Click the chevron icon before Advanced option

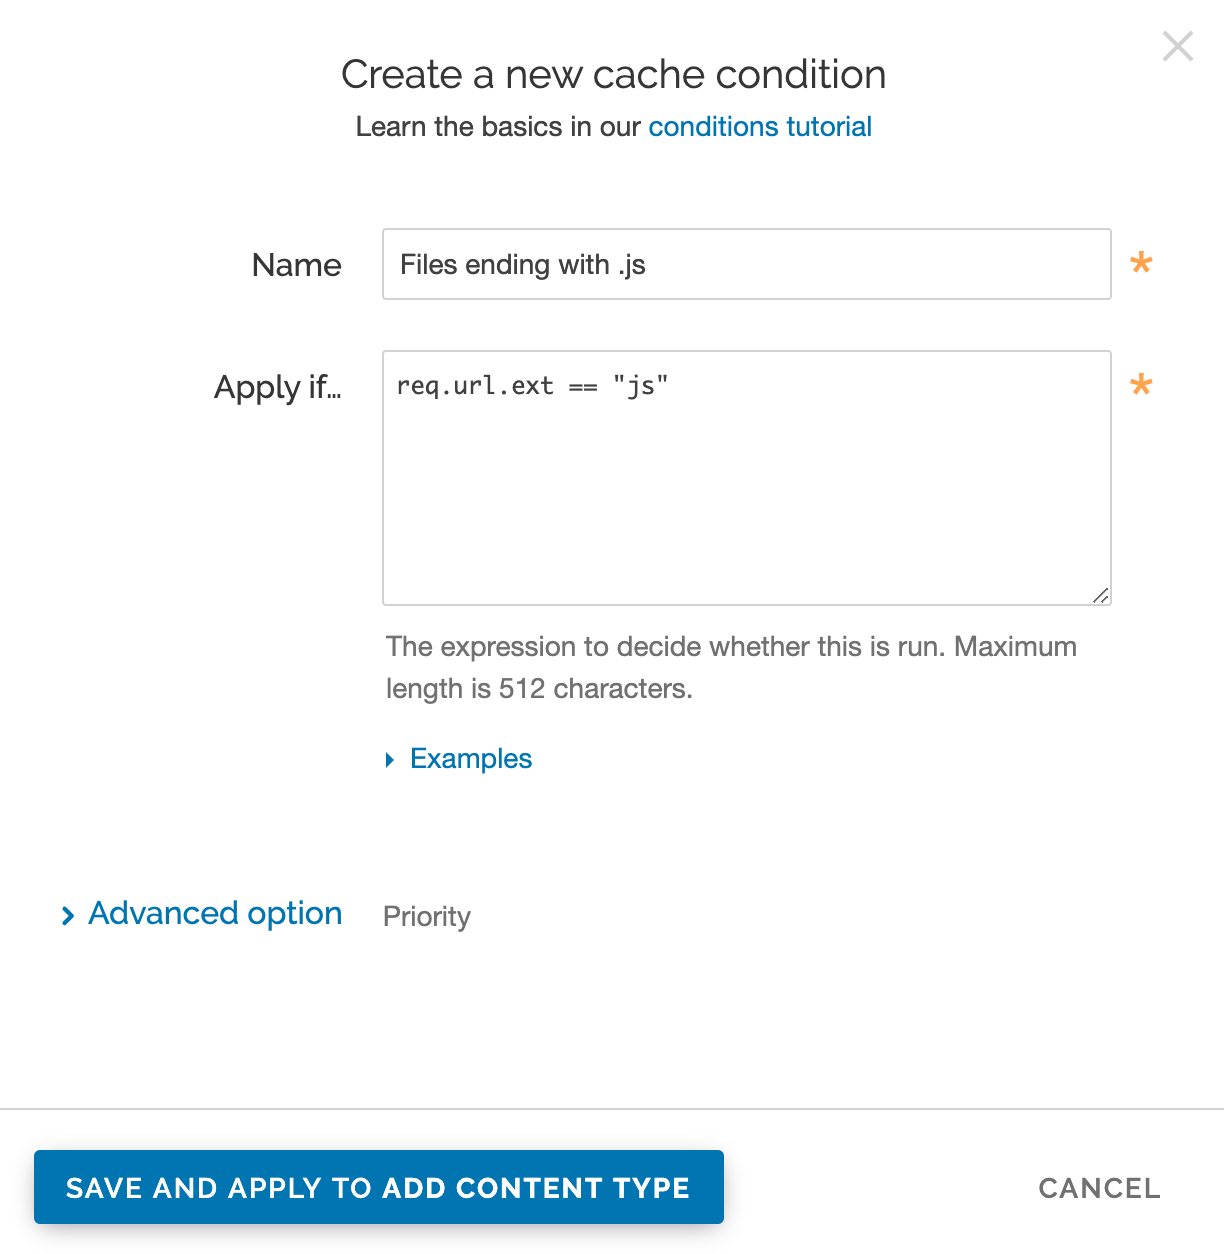[x=67, y=914]
